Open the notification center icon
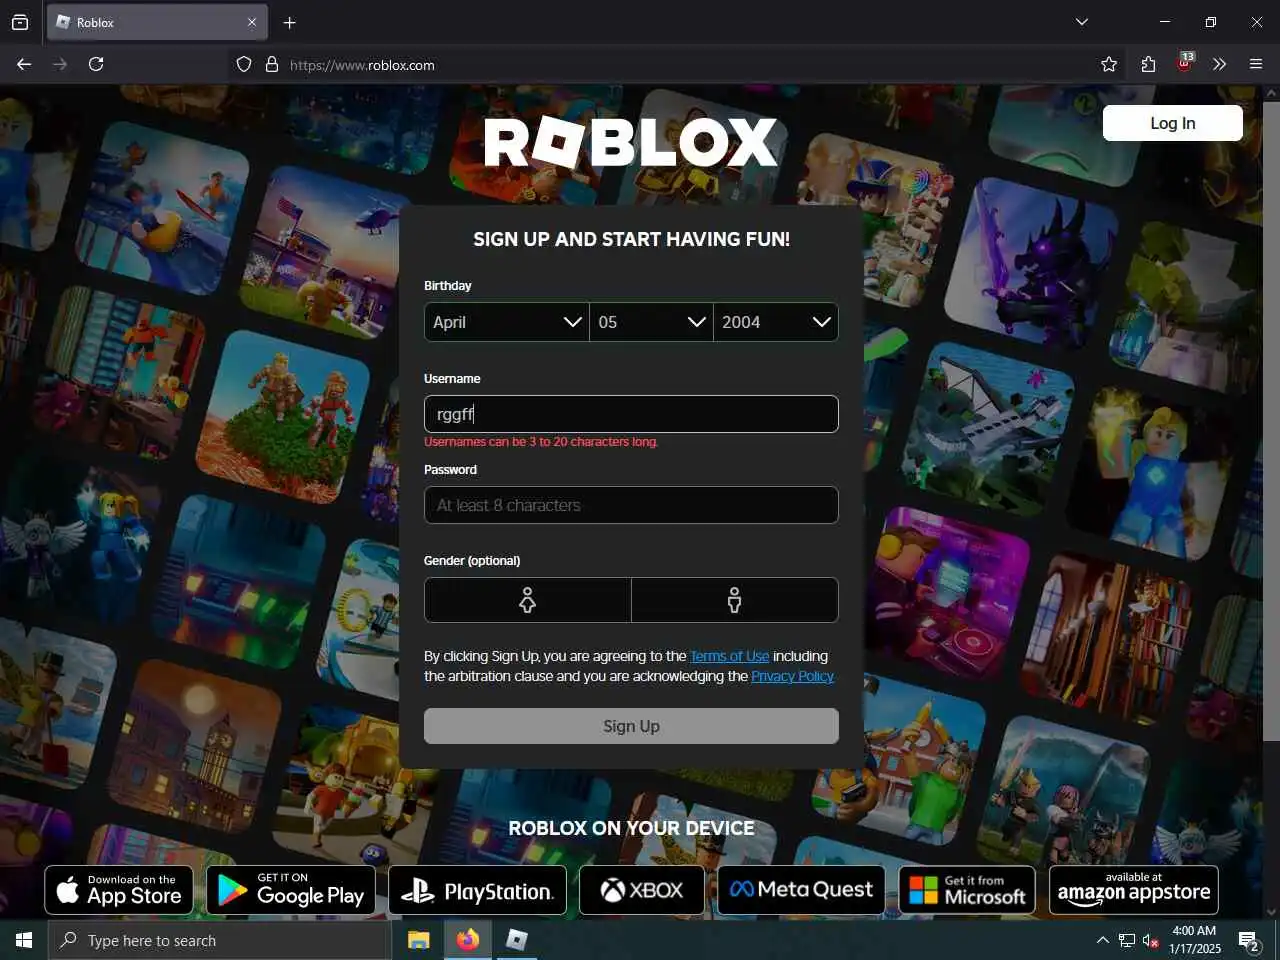 1249,940
